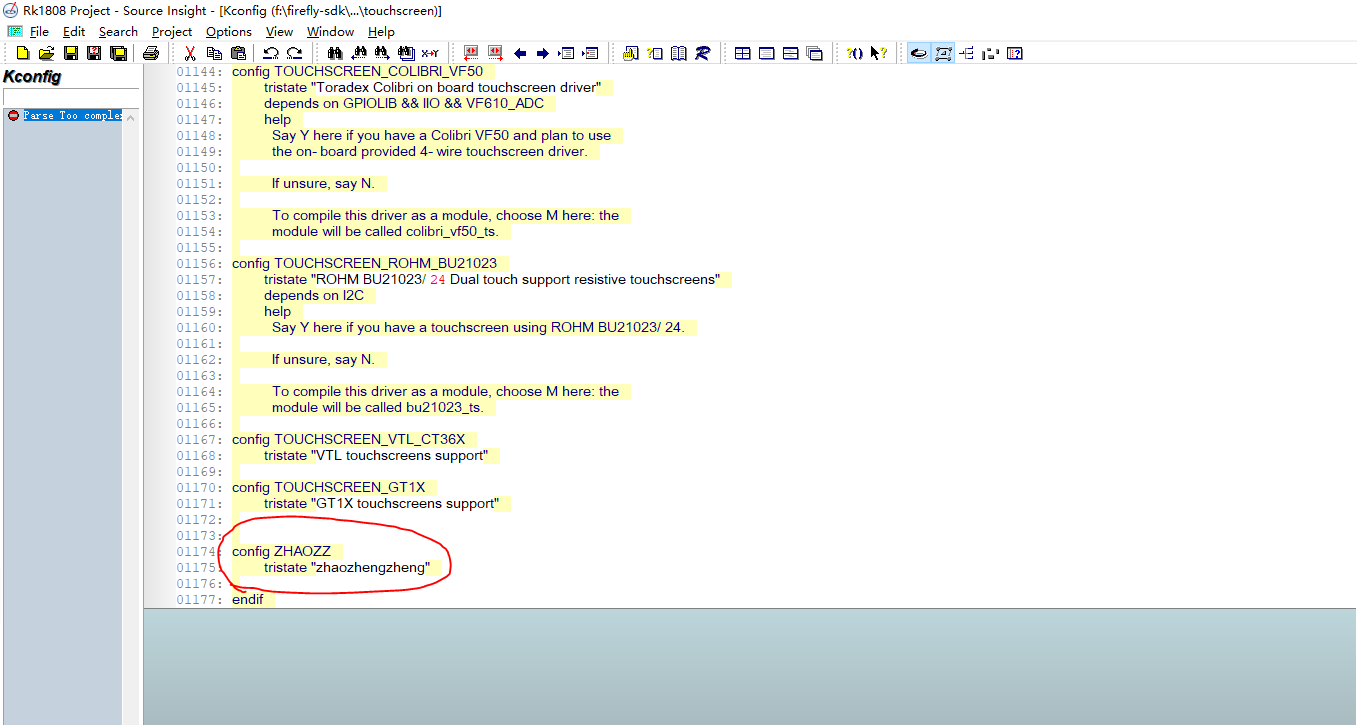Viewport: 1357px width, 725px height.
Task: Click line 'module will be called bu21023_ts.'
Action: [377, 408]
